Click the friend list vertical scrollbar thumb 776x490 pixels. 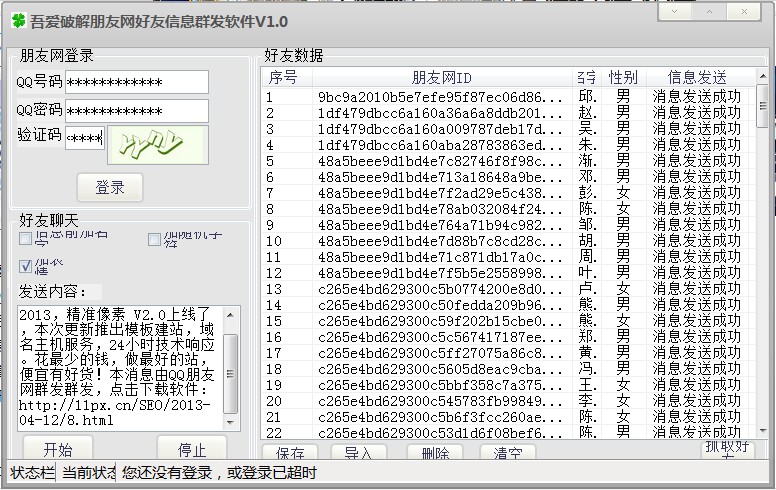pyautogui.click(x=763, y=106)
